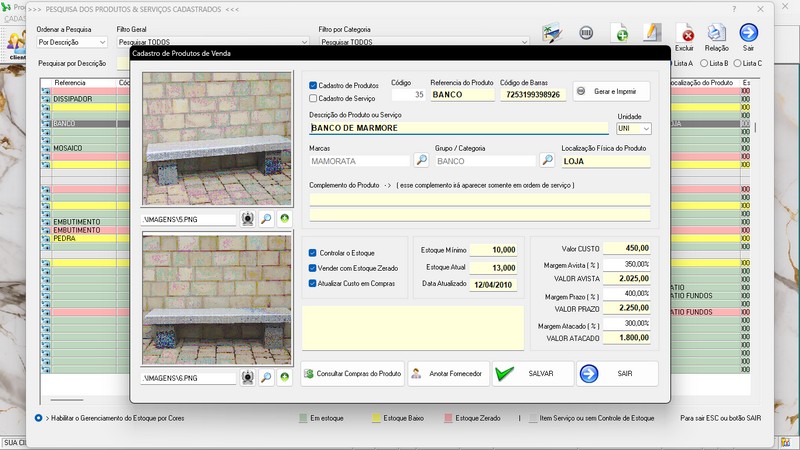Uncheck Cadastro de Produtos checkbox
The image size is (800, 450).
[314, 86]
